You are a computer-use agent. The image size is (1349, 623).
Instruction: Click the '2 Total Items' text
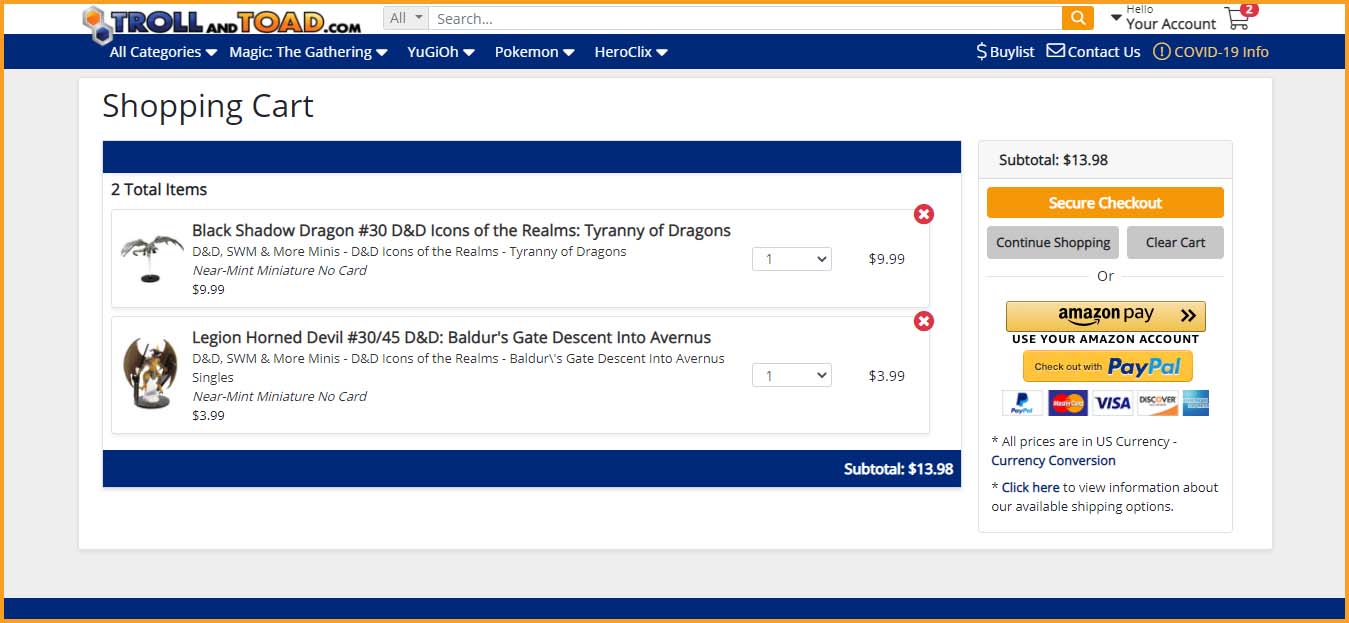(x=159, y=189)
